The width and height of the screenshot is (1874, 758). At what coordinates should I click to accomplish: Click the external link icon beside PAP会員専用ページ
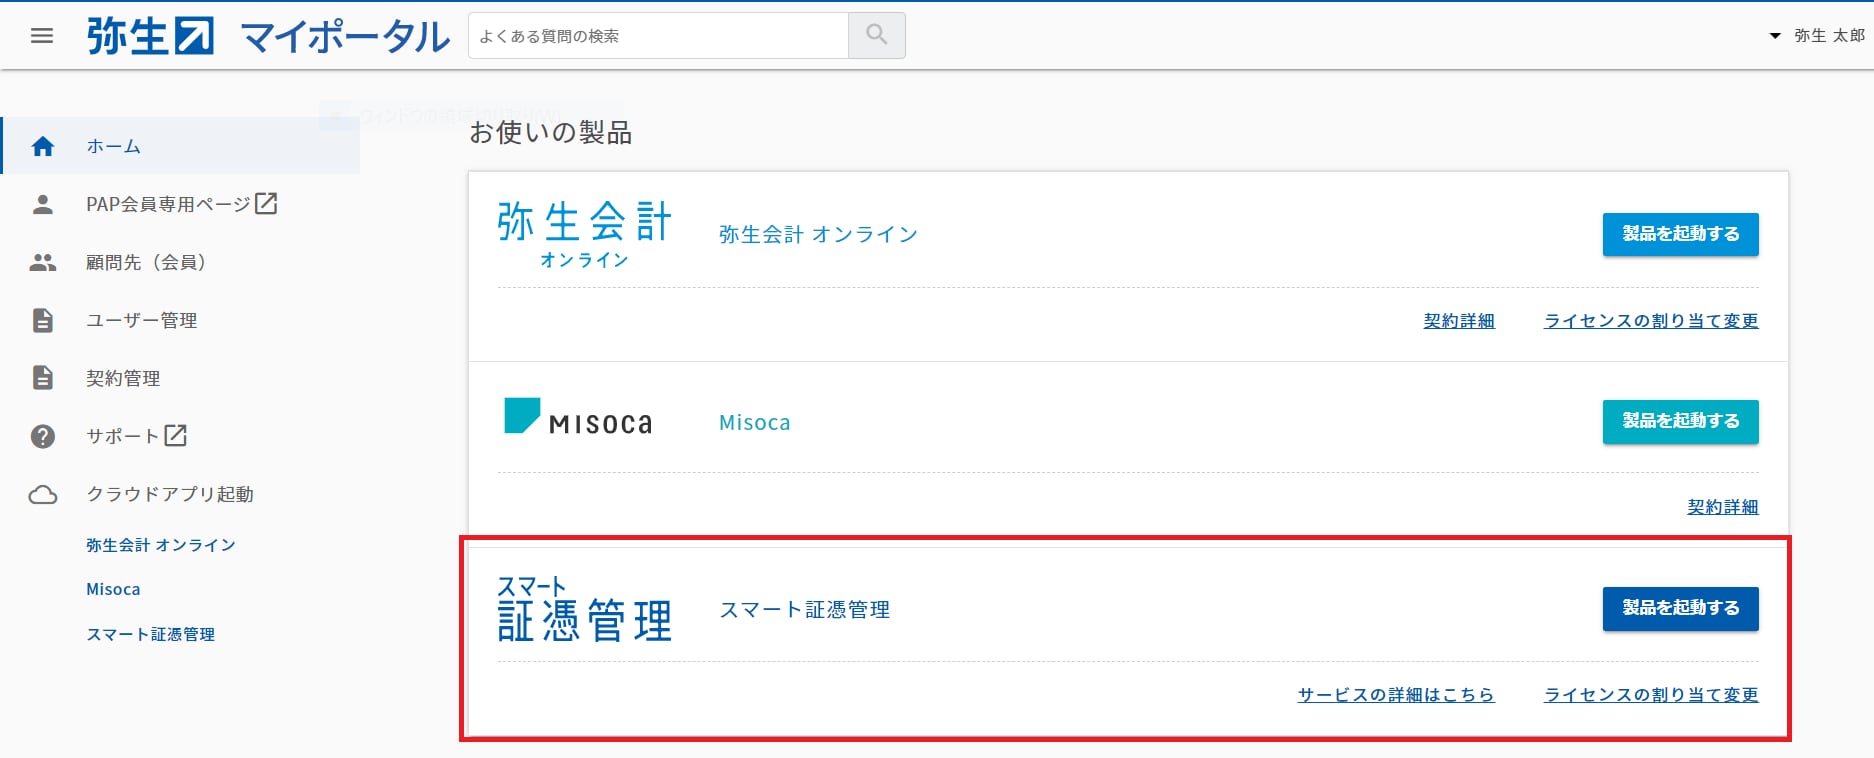tap(266, 204)
